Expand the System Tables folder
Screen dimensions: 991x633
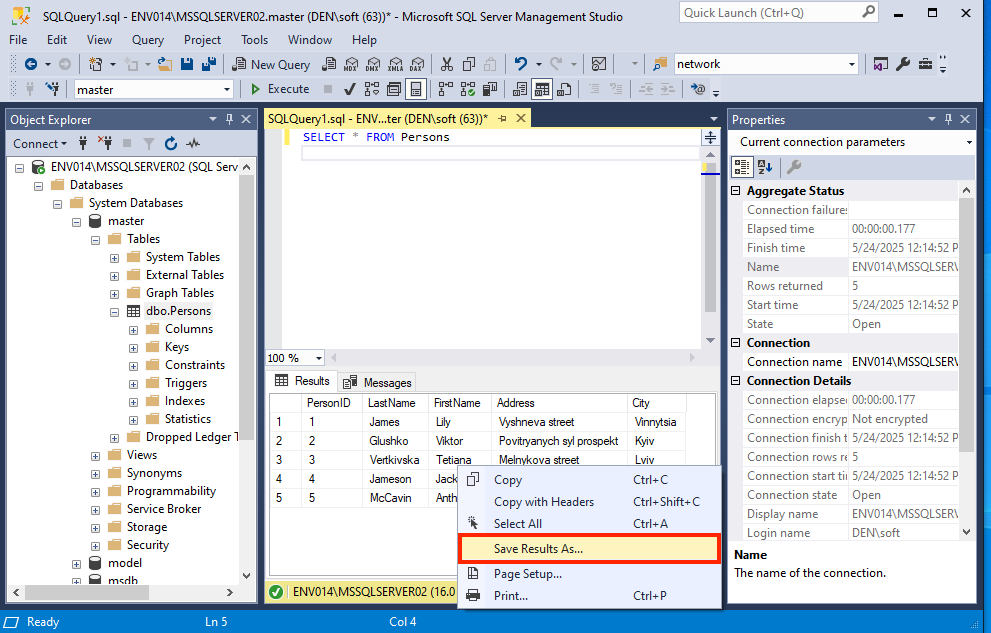click(x=114, y=258)
